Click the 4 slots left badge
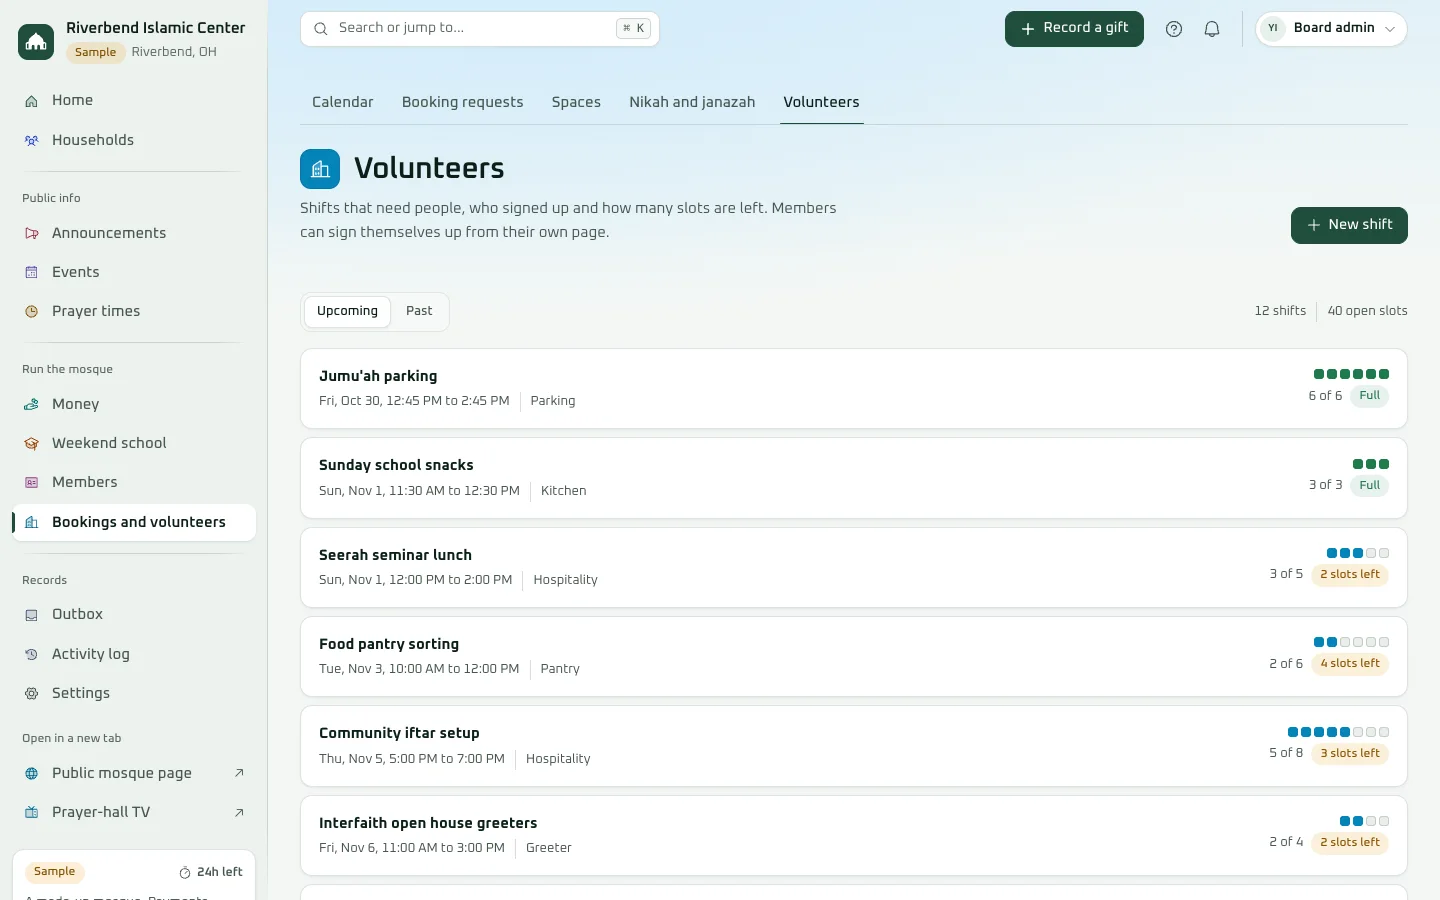This screenshot has height=900, width=1440. click(1349, 664)
